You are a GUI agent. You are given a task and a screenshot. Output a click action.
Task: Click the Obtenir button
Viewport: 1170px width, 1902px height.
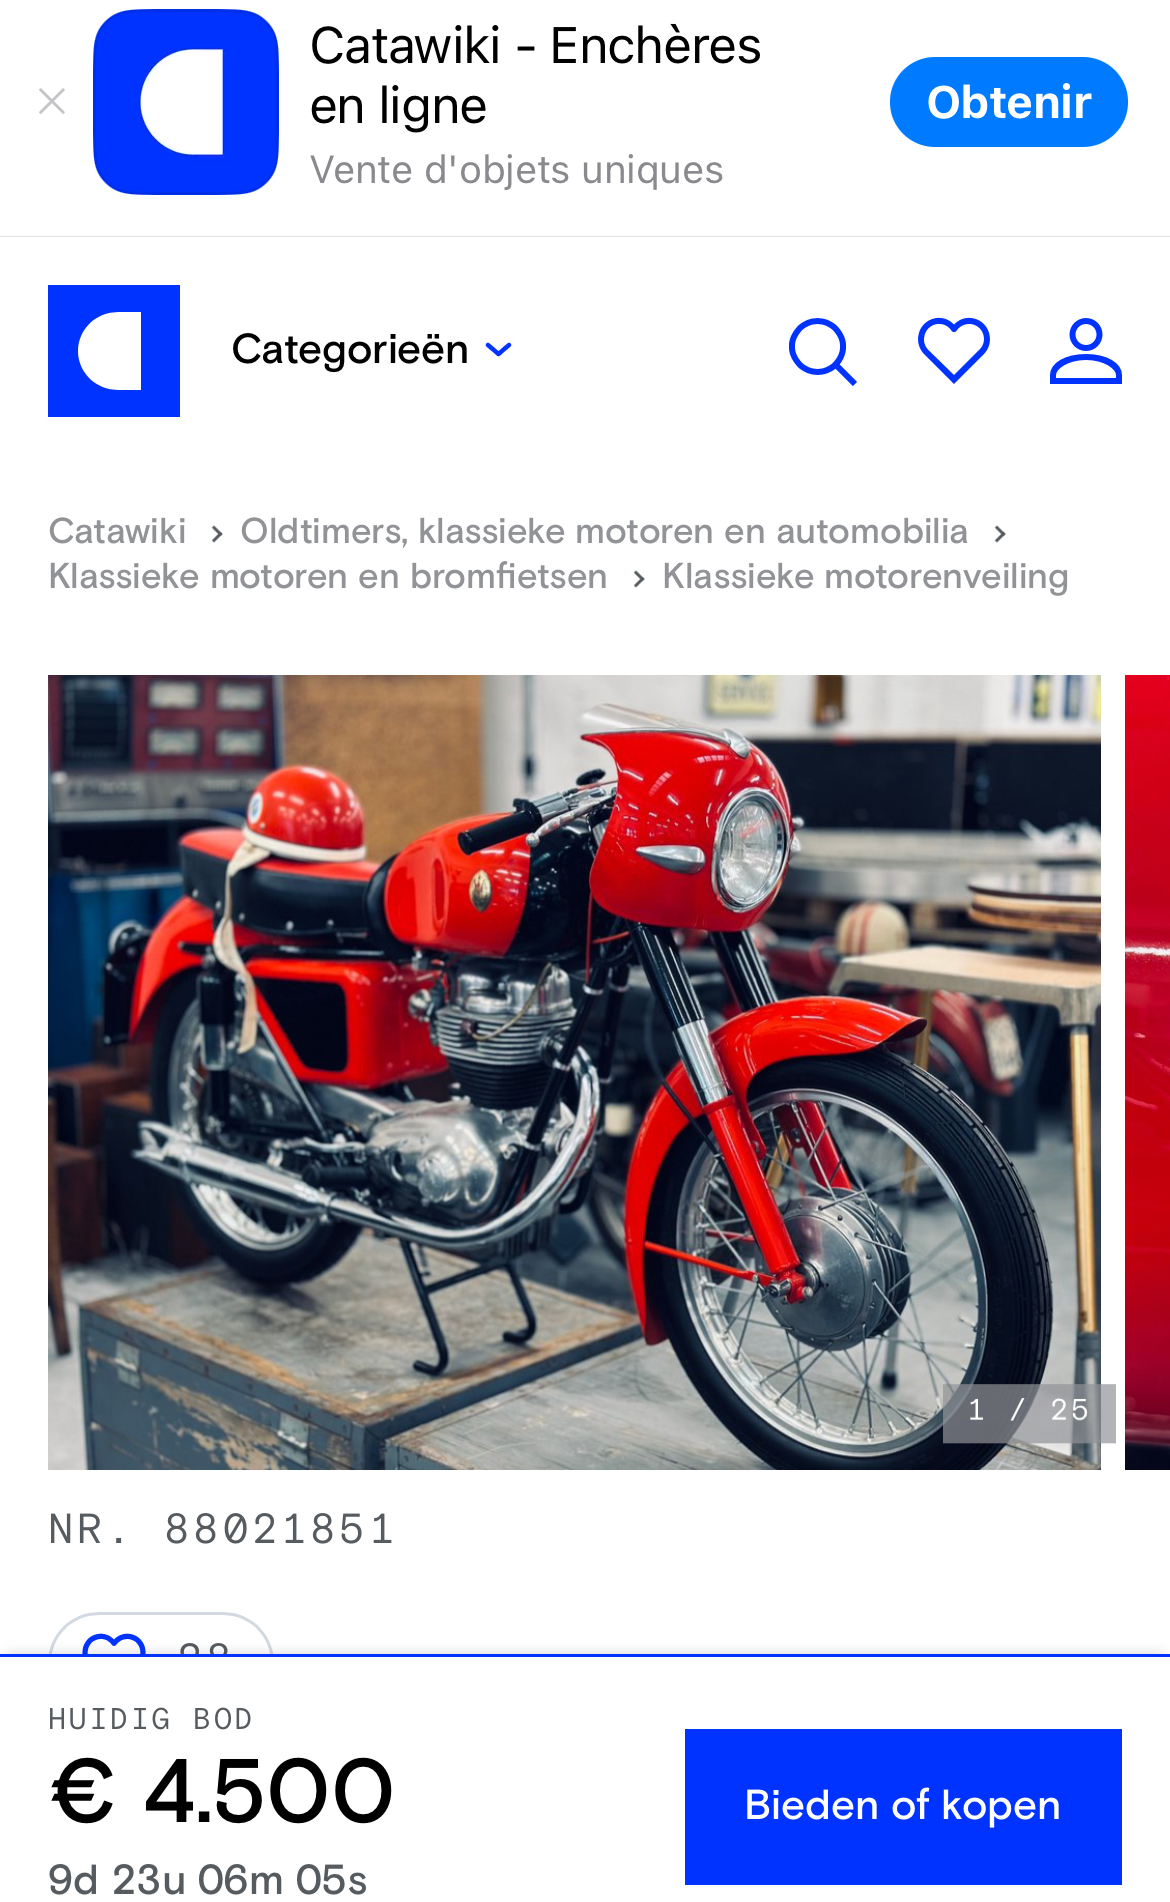[x=1008, y=102]
